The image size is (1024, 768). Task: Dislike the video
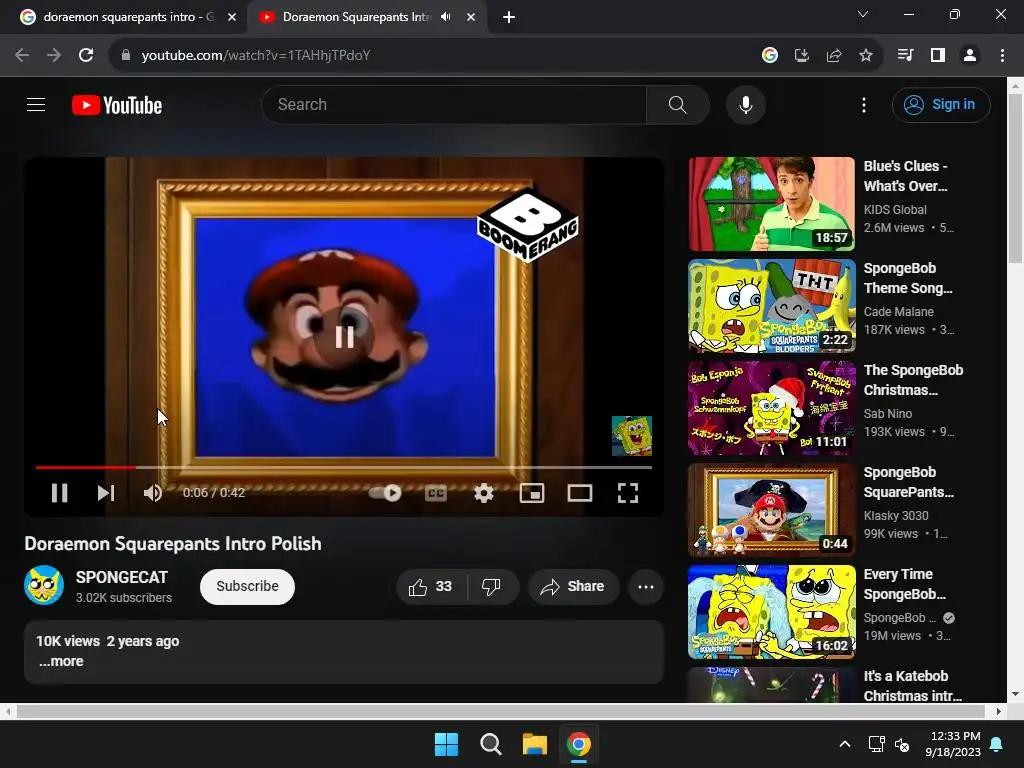tap(492, 586)
